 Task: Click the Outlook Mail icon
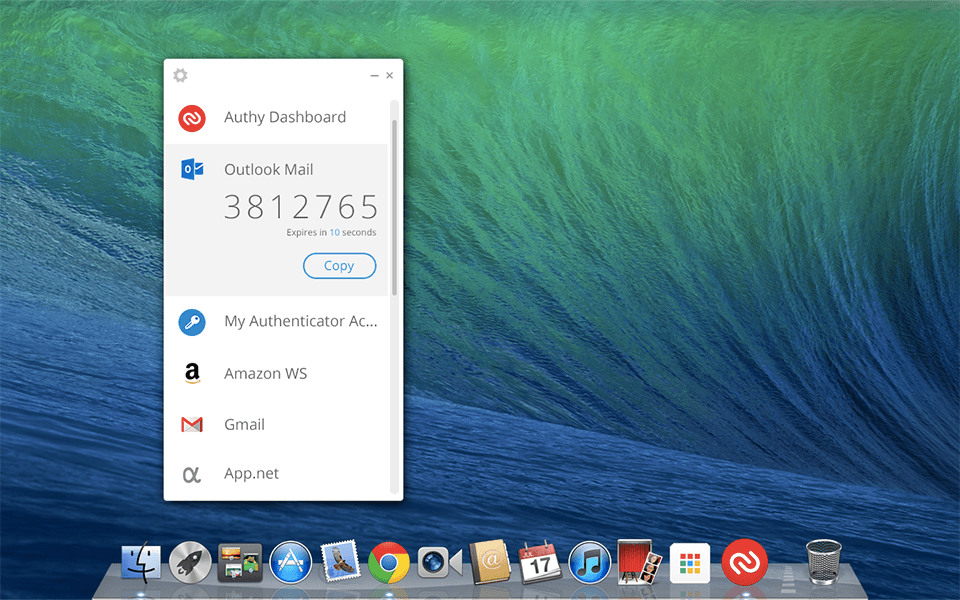click(192, 169)
